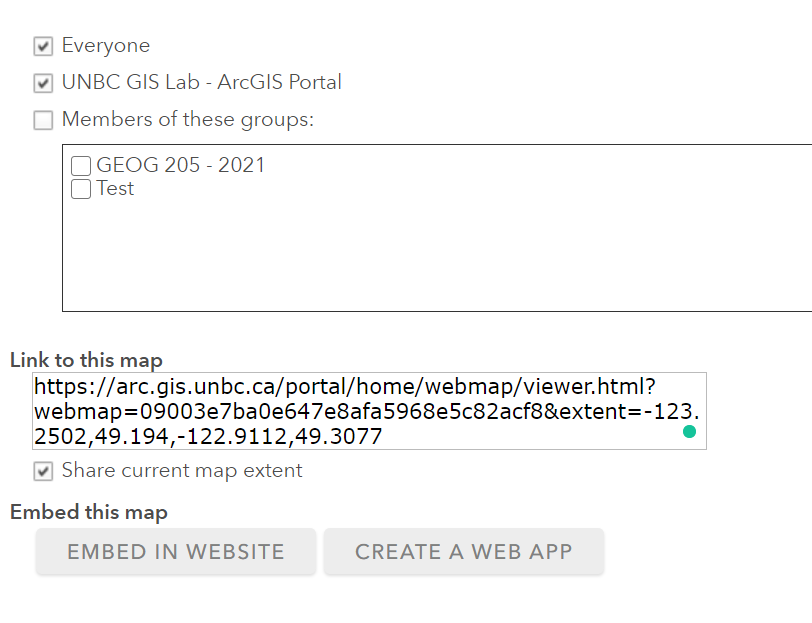The image size is (812, 623).
Task: Select the Test group label text
Action: tap(115, 188)
